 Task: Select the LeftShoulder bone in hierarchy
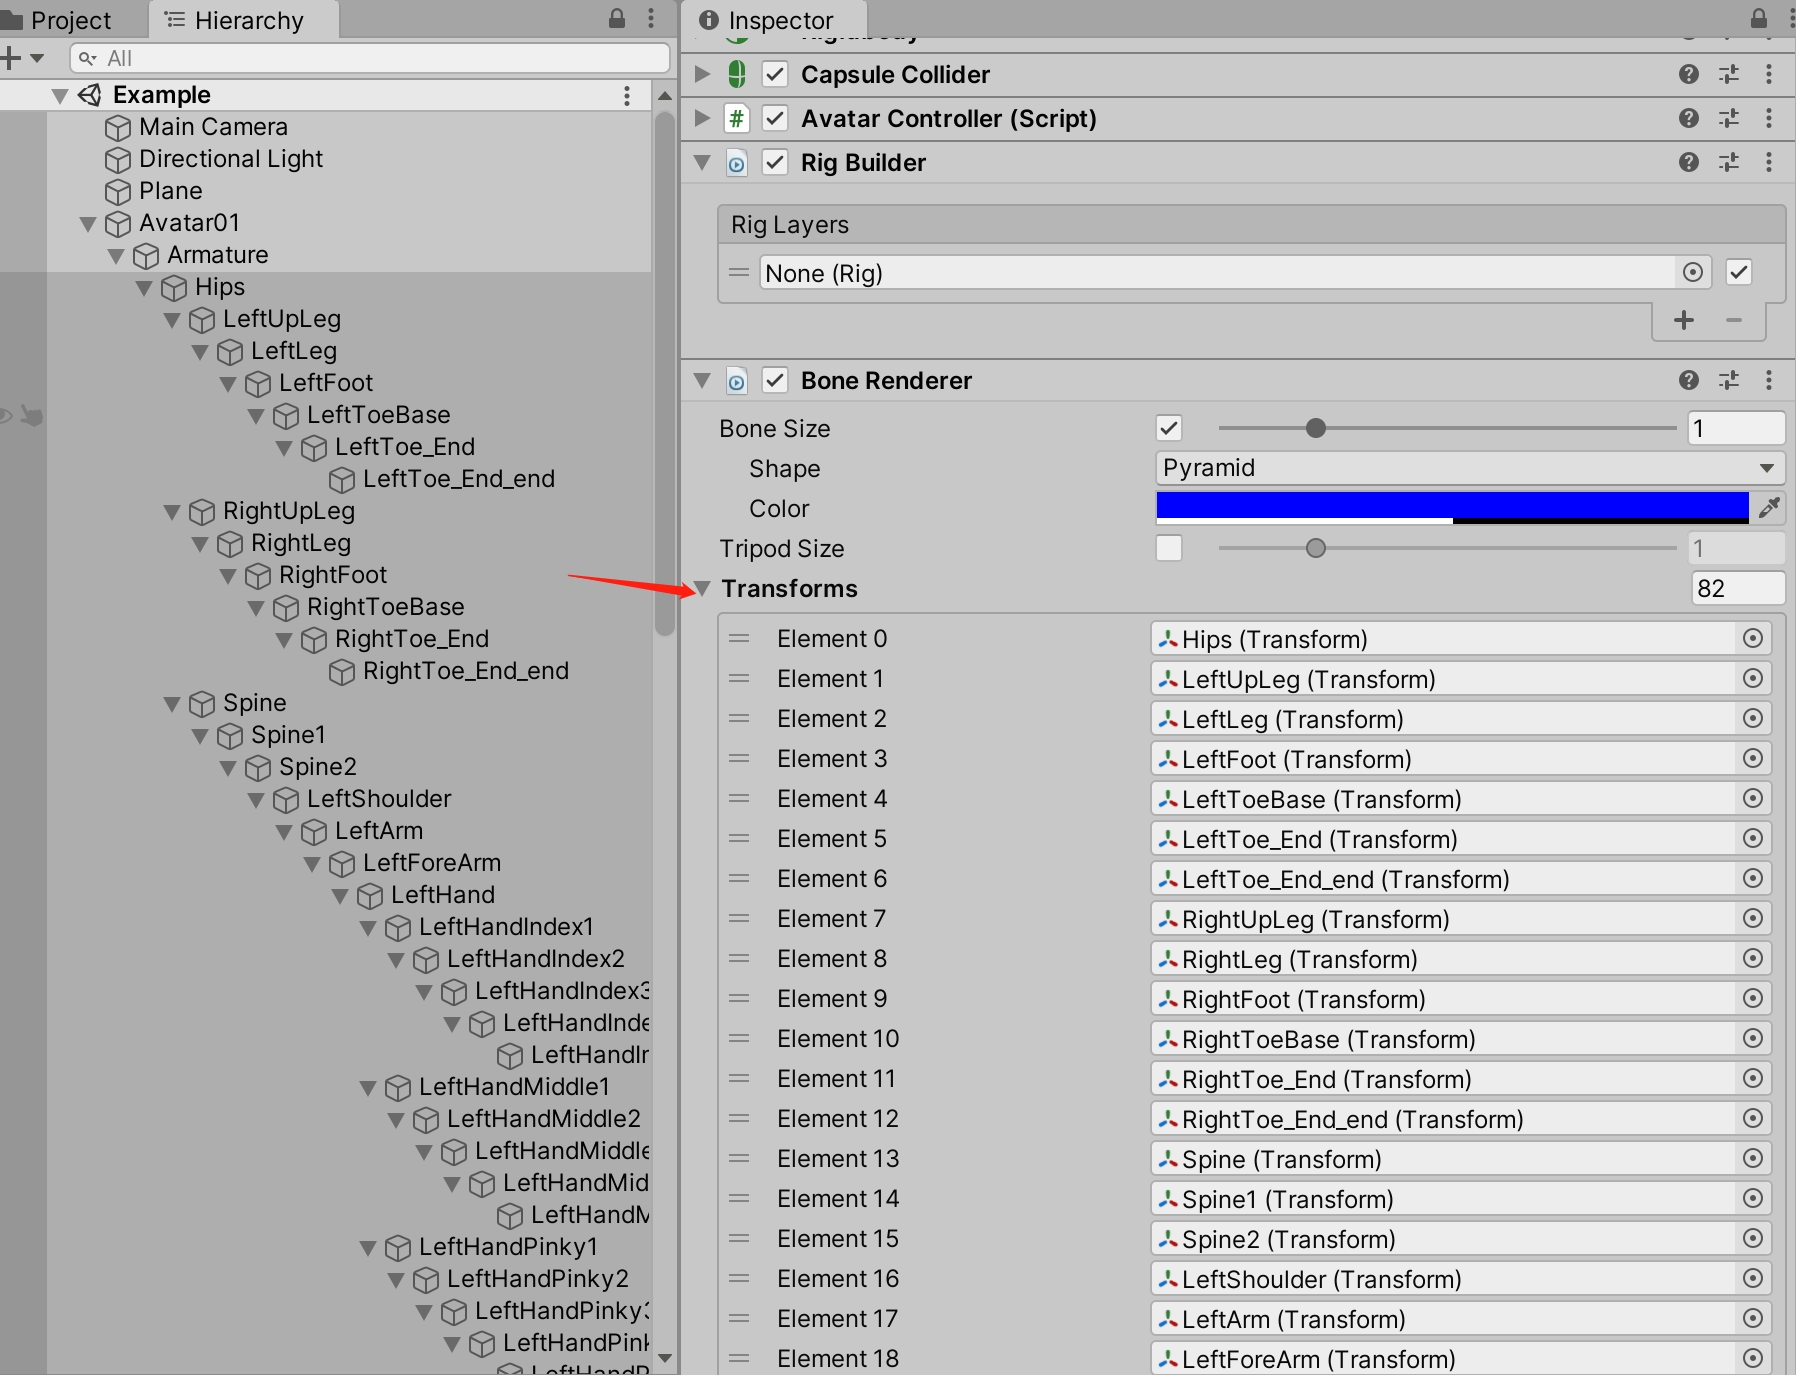pyautogui.click(x=378, y=799)
